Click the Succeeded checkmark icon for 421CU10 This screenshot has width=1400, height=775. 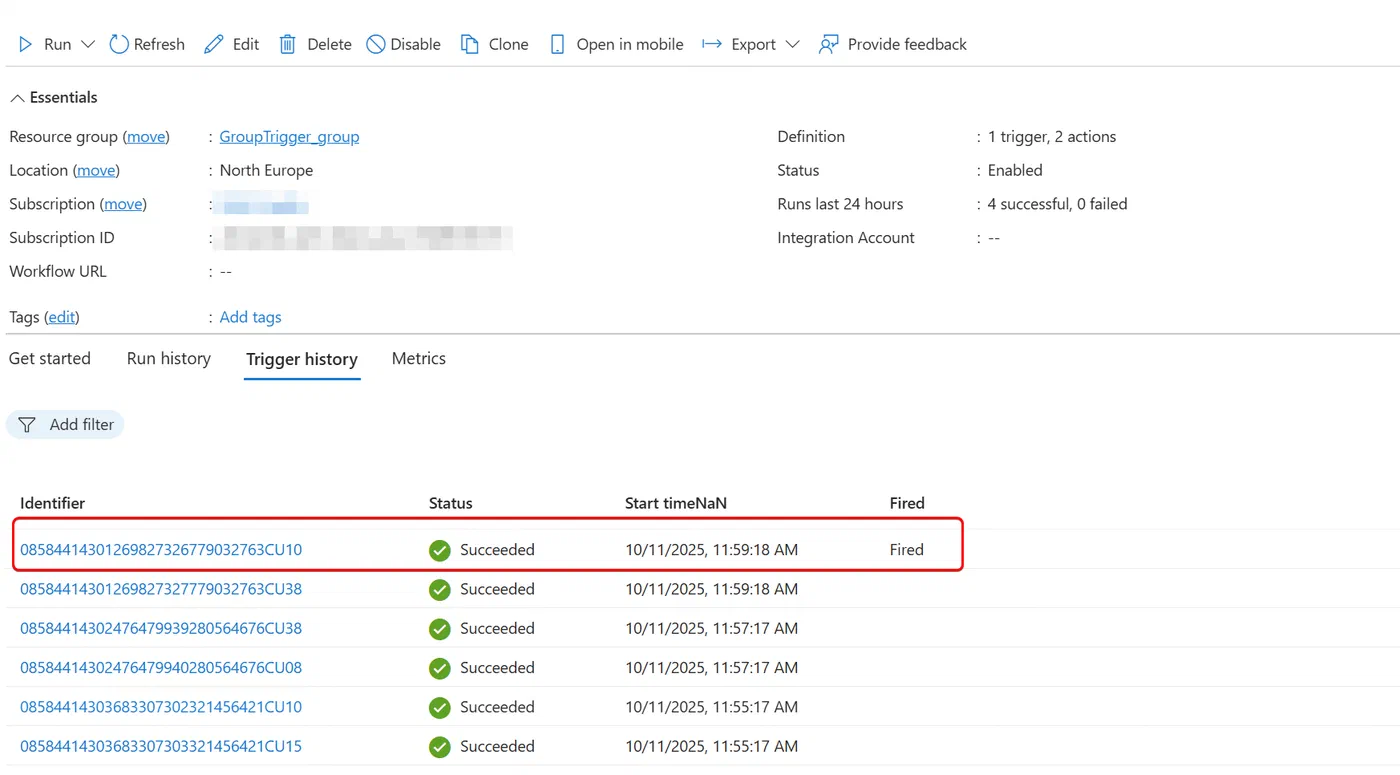440,708
